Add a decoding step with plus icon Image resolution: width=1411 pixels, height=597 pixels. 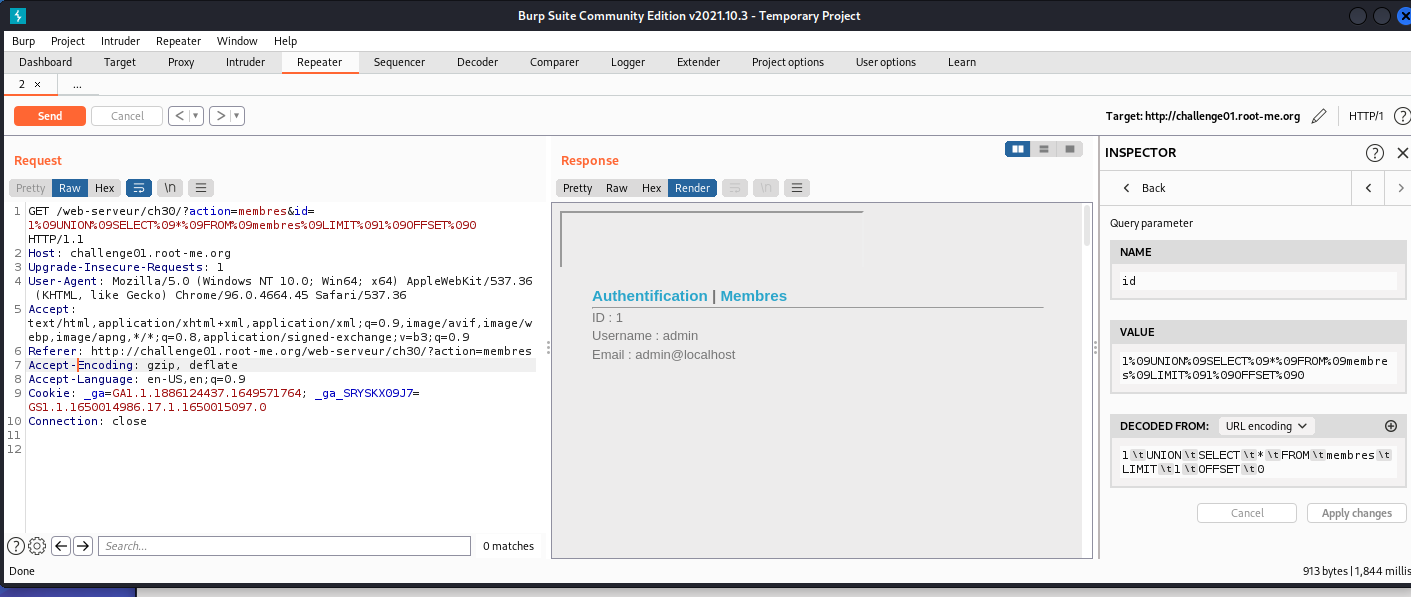(x=1390, y=426)
